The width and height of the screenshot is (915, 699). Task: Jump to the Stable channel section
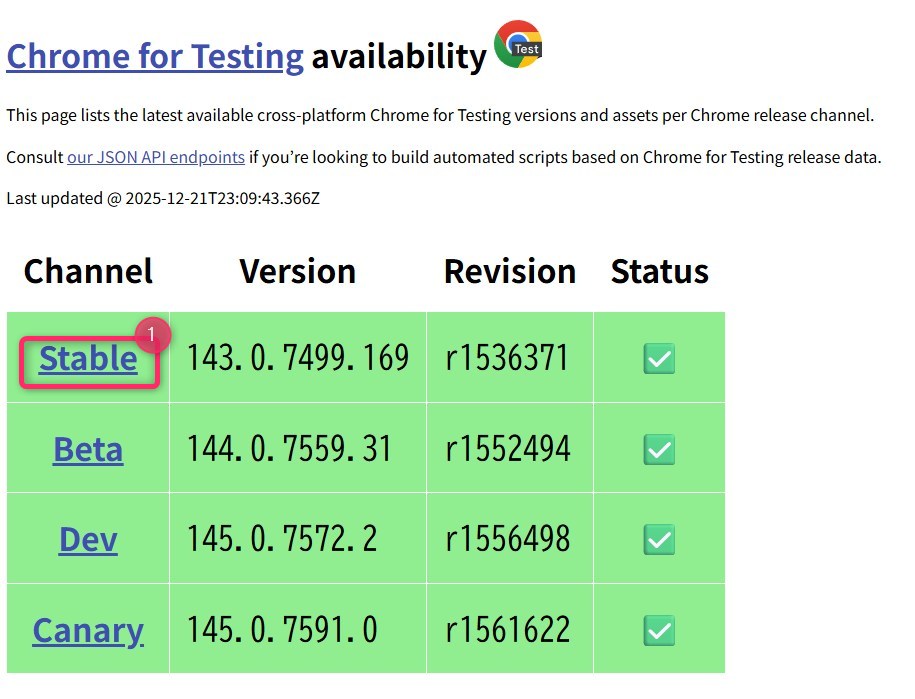[x=88, y=359]
